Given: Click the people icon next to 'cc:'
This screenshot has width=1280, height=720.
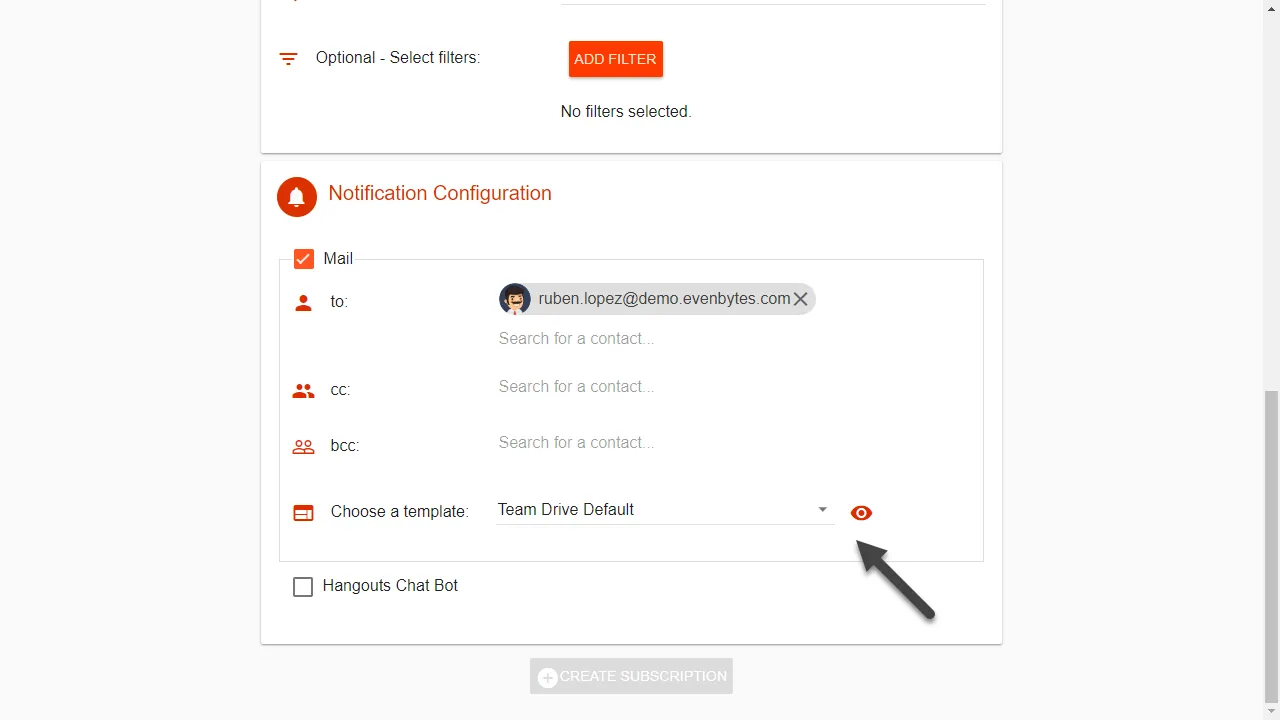Looking at the screenshot, I should (x=303, y=391).
